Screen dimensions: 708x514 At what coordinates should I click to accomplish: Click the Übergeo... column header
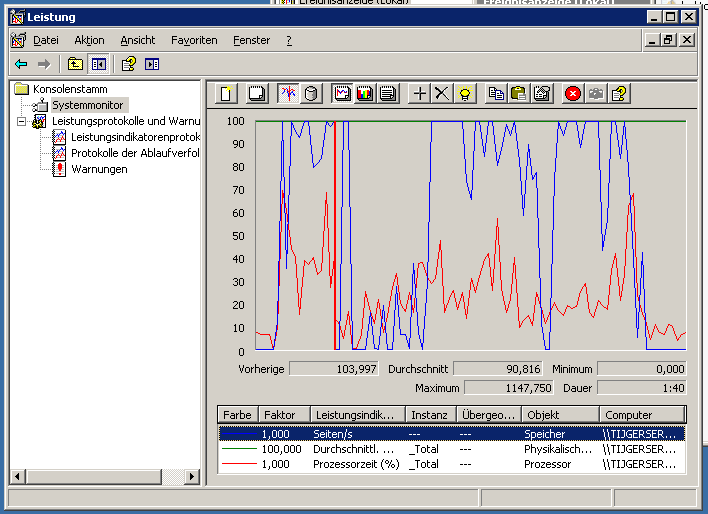click(x=489, y=415)
